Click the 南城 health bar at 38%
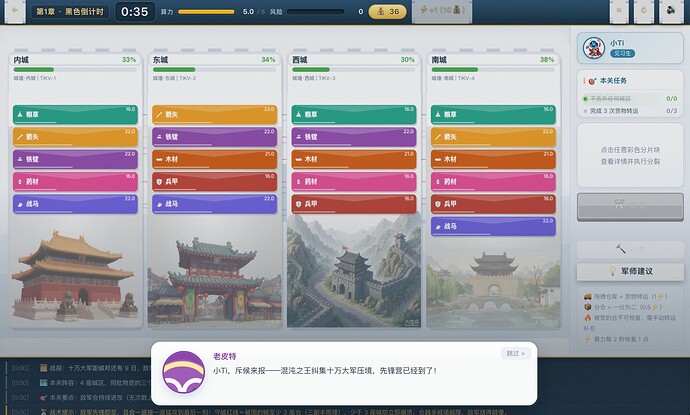This screenshot has width=690, height=415. click(x=493, y=70)
